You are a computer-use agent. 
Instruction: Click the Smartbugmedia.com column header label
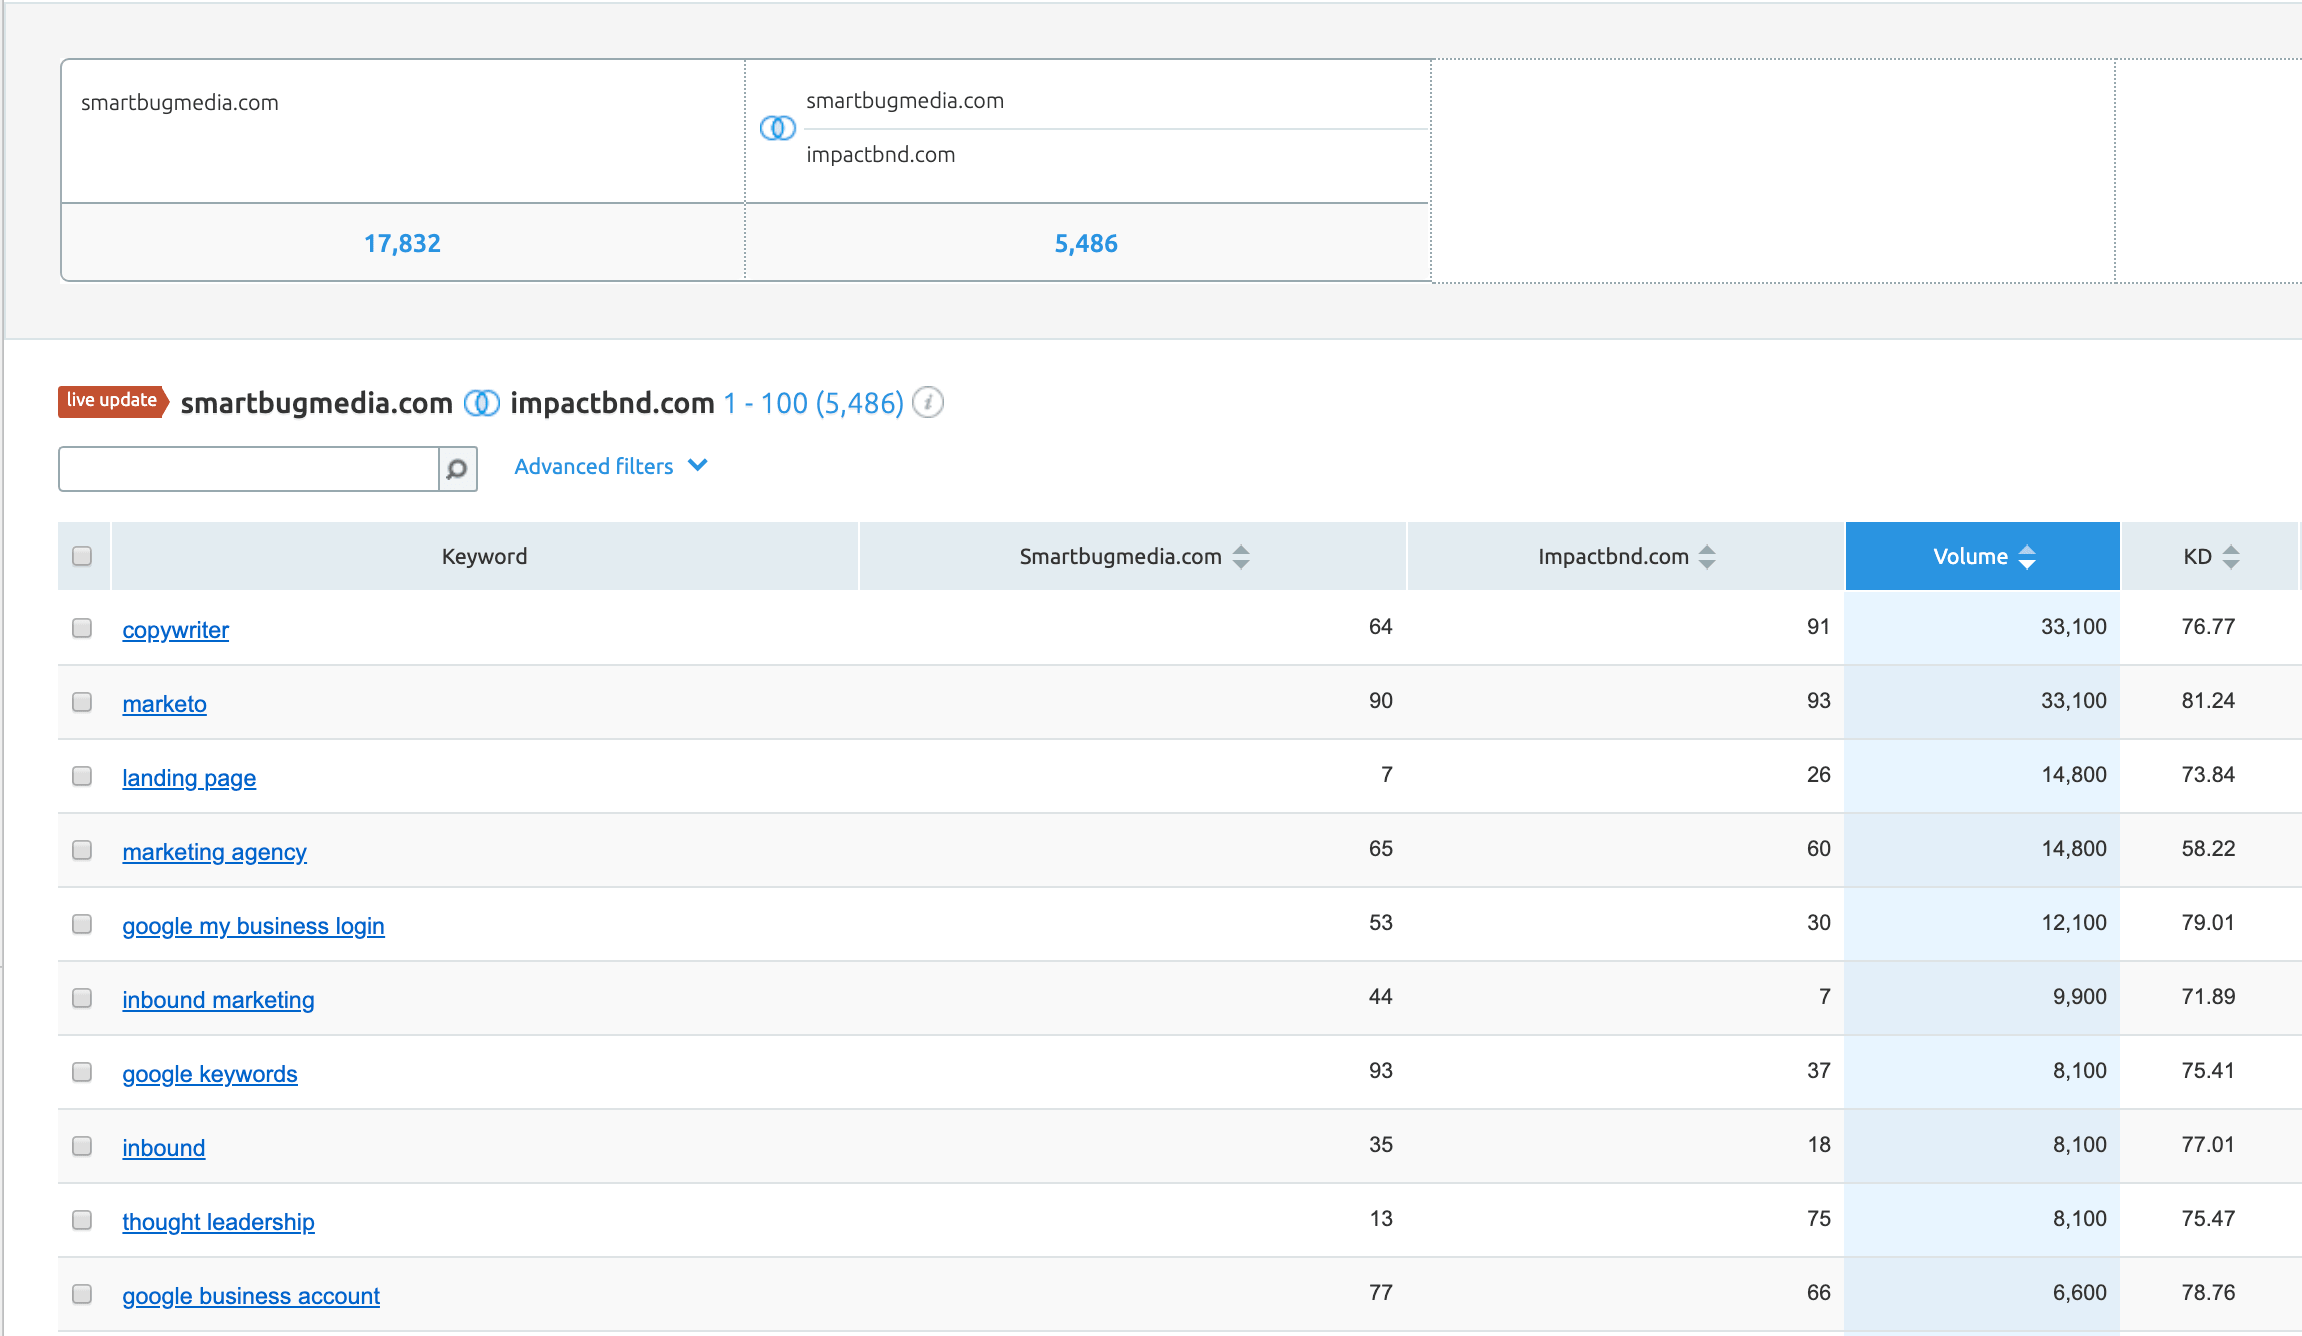(x=1120, y=557)
